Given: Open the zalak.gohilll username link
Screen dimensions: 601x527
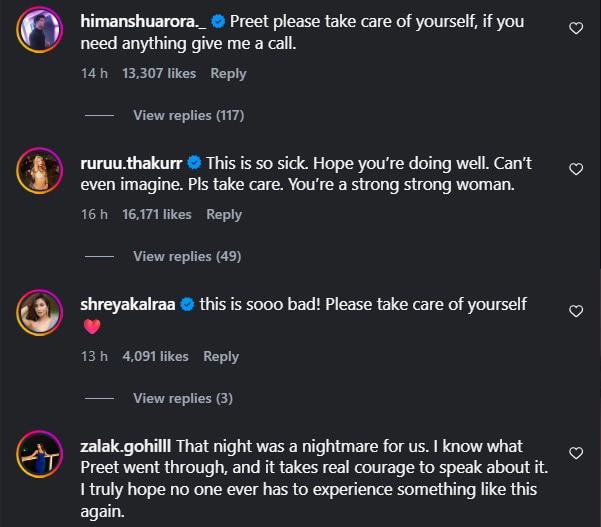Looking at the screenshot, I should 128,446.
